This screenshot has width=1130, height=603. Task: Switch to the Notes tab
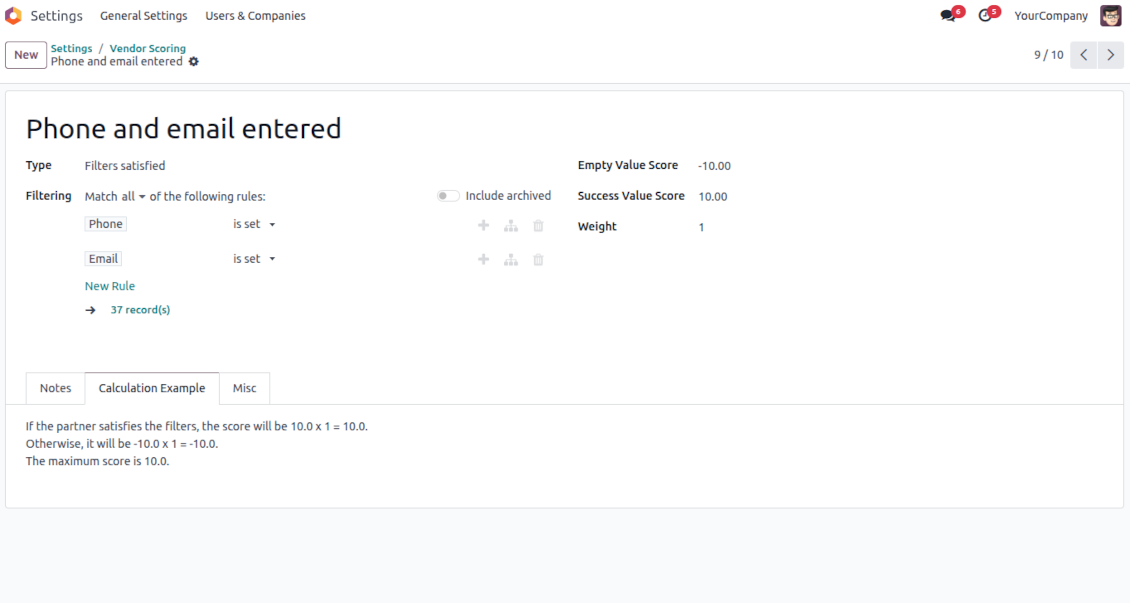coord(55,388)
